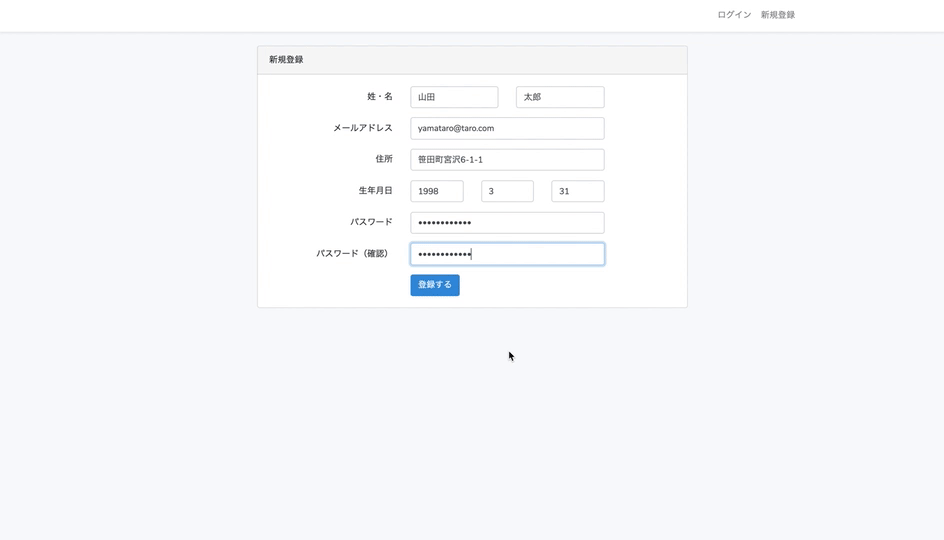Click the birth year field showing 1998
The height and width of the screenshot is (540, 944).
tap(437, 191)
